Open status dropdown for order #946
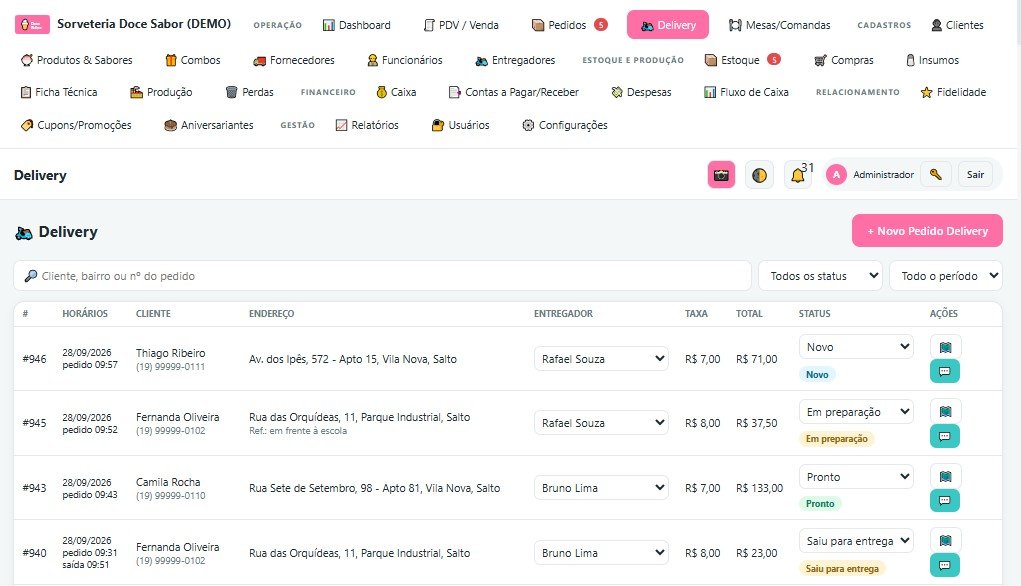Viewport: 1021px width, 586px height. 856,347
